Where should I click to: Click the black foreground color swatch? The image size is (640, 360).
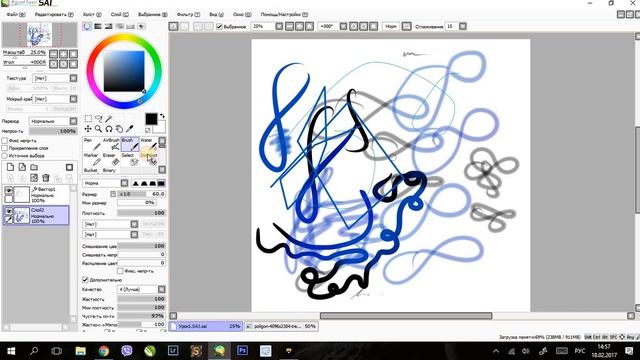pyautogui.click(x=151, y=119)
